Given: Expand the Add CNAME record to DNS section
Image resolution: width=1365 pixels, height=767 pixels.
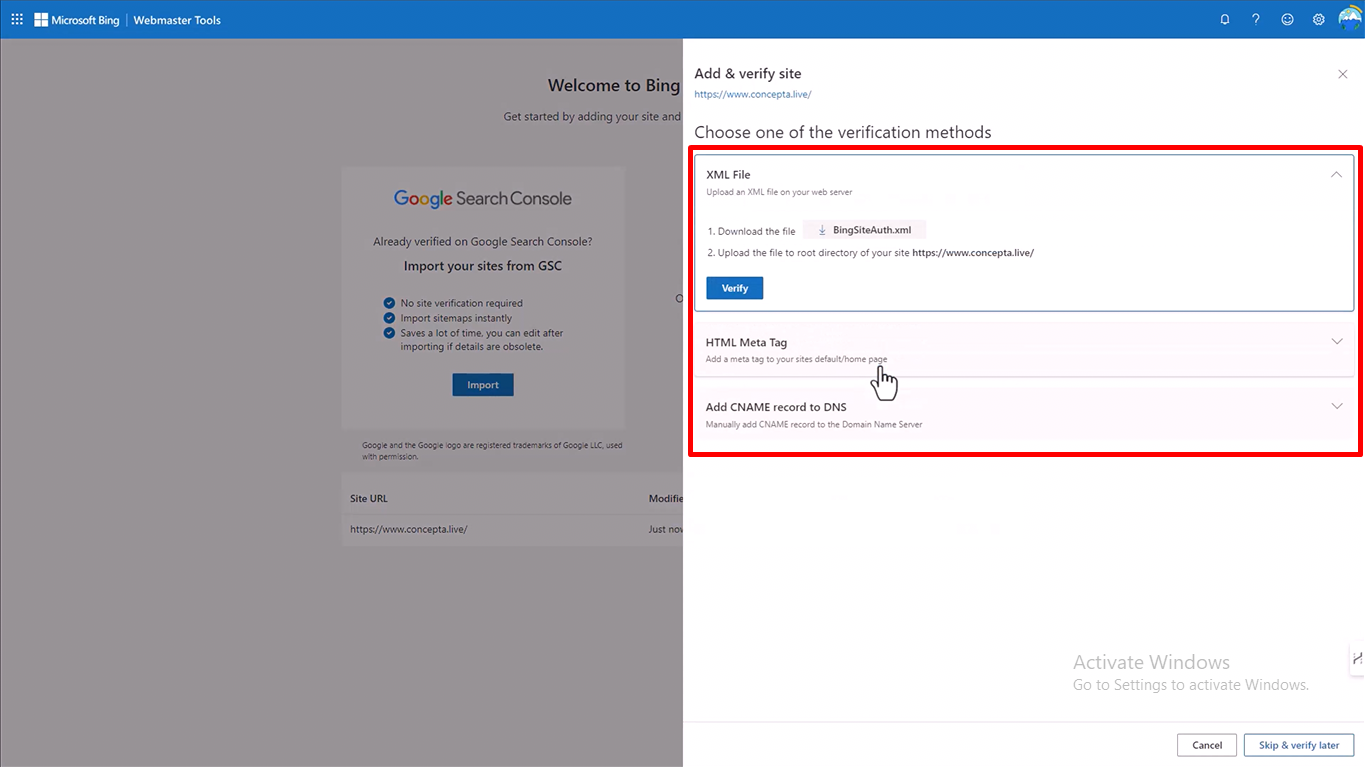Looking at the screenshot, I should 1337,406.
